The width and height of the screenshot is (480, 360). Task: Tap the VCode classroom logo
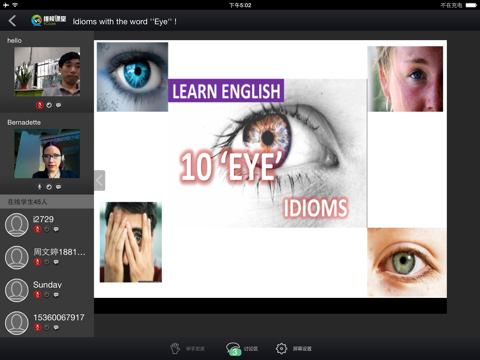coord(49,20)
